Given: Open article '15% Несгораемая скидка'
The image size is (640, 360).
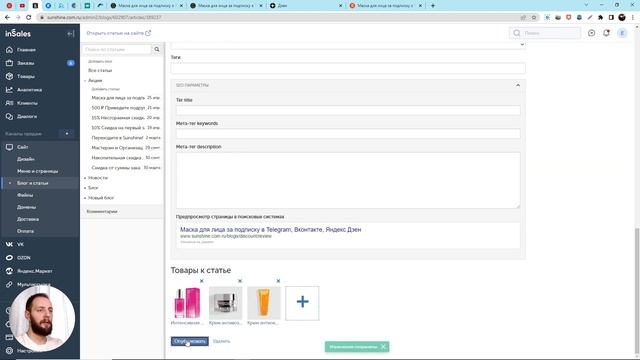Looking at the screenshot, I should click(118, 118).
